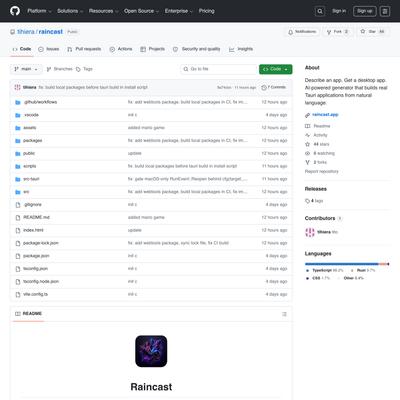The height and width of the screenshot is (400, 400).
Task: Click the tag icon under Releases
Action: tap(307, 201)
